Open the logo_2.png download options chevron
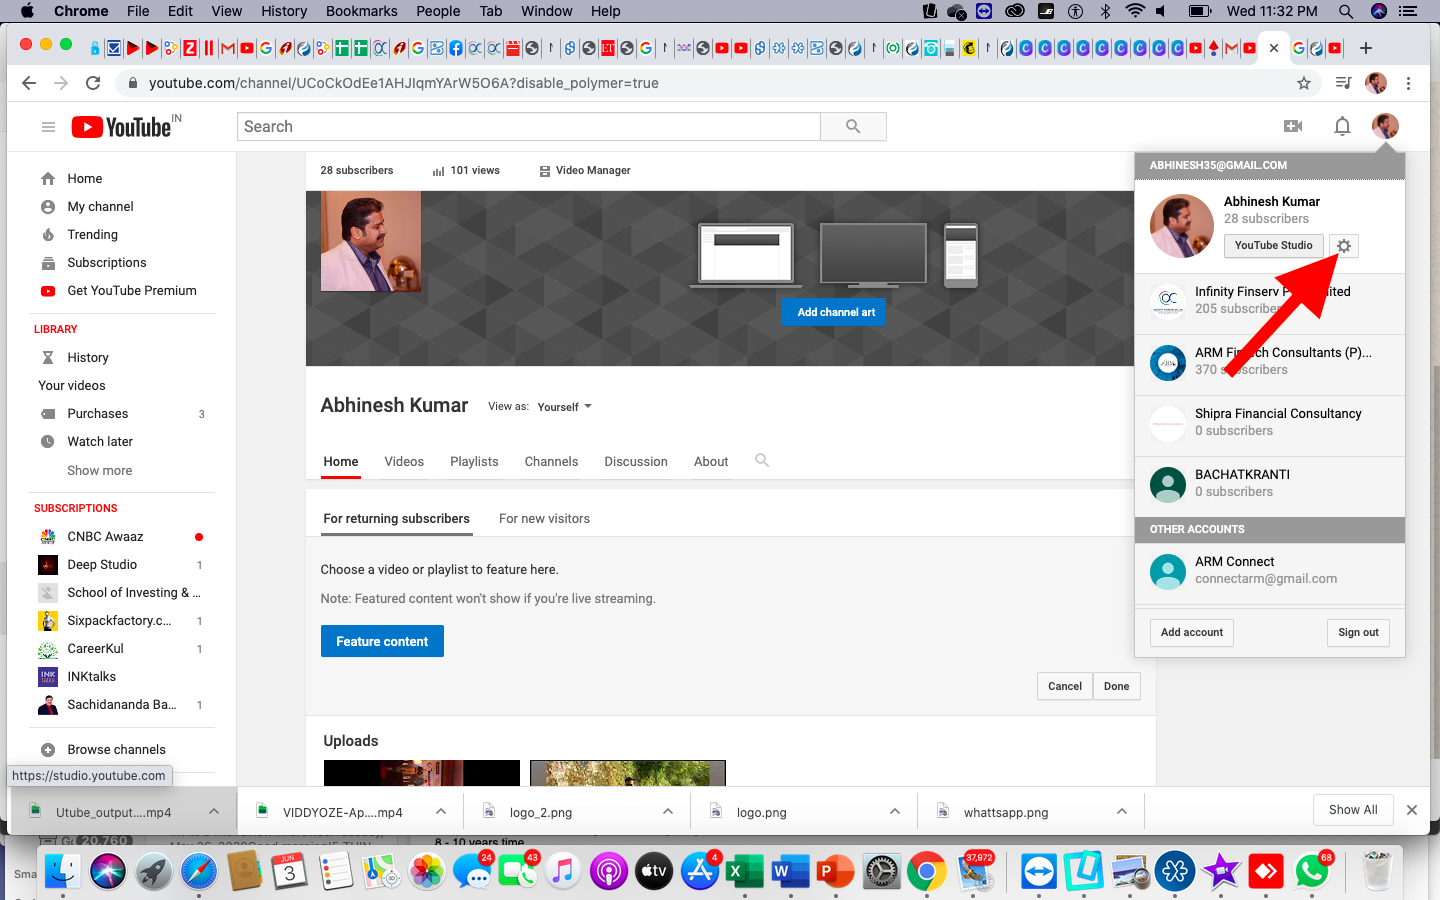 [x=668, y=811]
